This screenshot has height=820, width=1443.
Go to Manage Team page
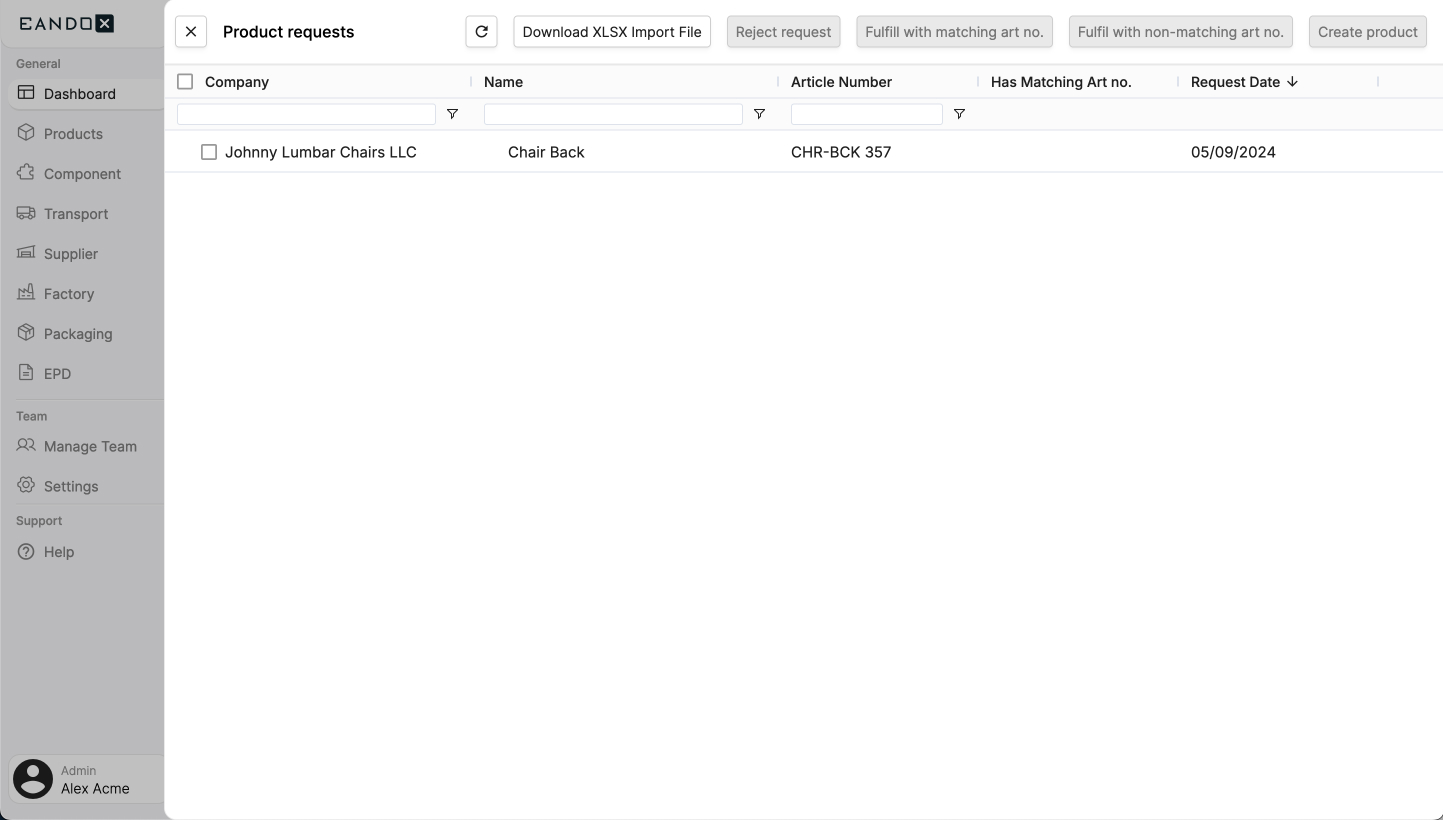pos(90,447)
